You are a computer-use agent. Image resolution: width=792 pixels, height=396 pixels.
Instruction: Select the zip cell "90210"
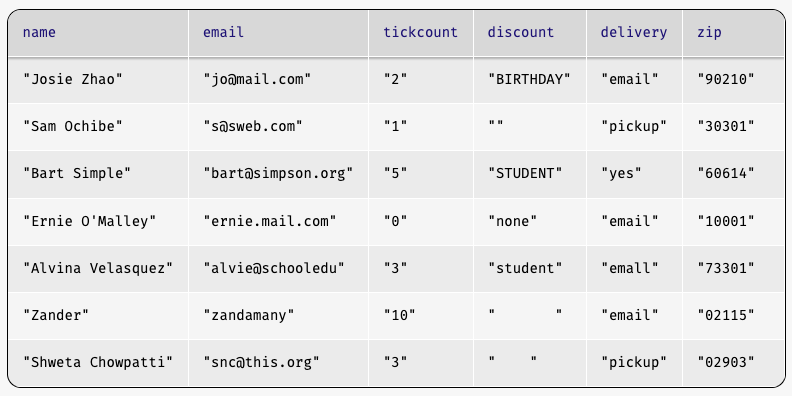pyautogui.click(x=733, y=80)
